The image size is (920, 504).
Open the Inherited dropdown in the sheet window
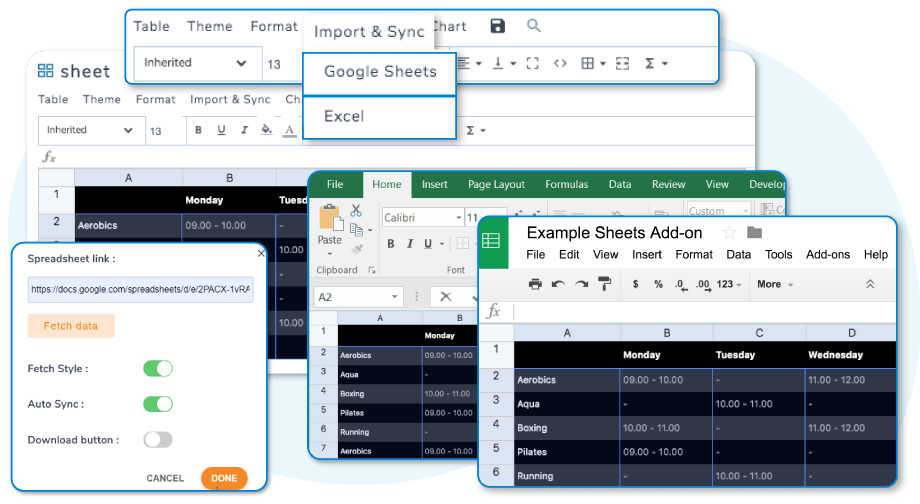pos(92,130)
